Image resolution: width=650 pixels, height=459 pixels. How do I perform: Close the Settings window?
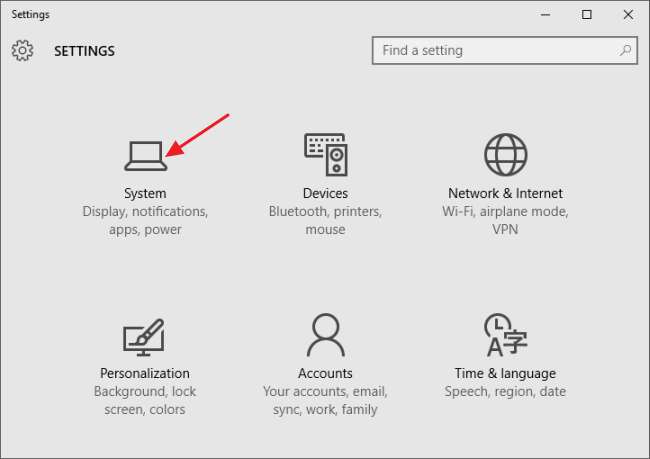coord(628,15)
